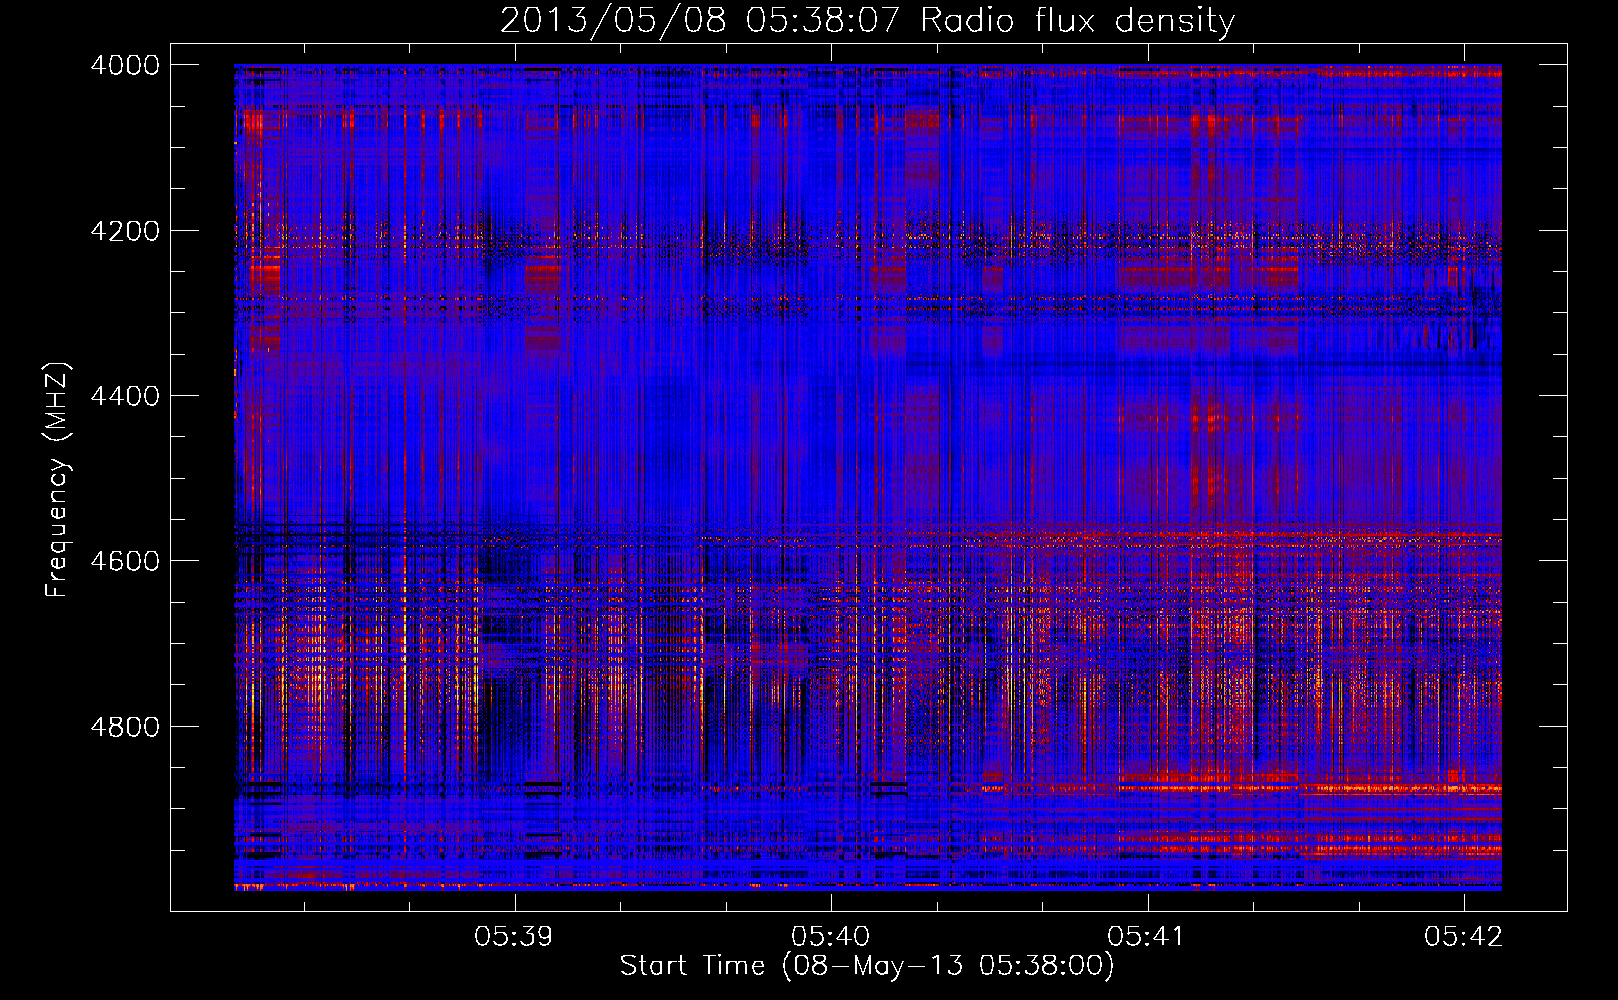This screenshot has width=1618, height=1000.
Task: Click the '05:40' time axis label
Action: coord(831,937)
